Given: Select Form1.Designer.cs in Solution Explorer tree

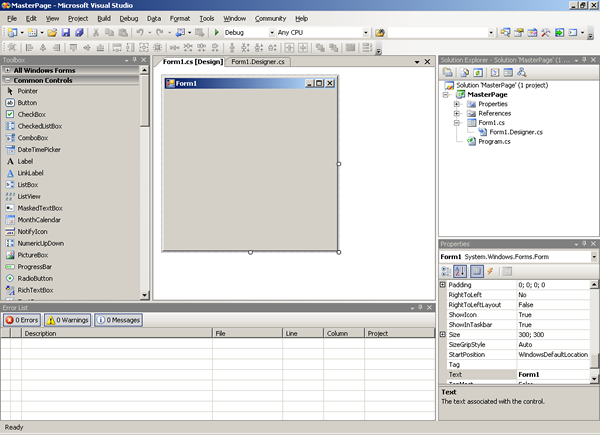Looking at the screenshot, I should point(516,132).
